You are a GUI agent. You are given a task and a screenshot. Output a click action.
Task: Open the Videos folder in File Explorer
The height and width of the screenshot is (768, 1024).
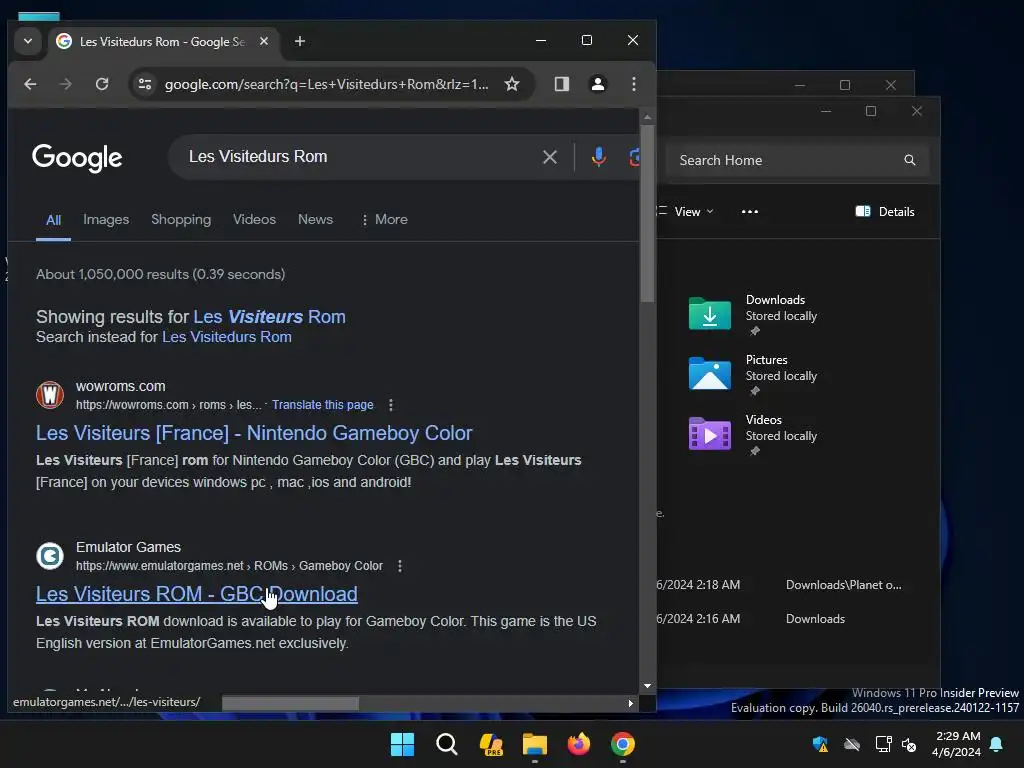click(x=753, y=435)
